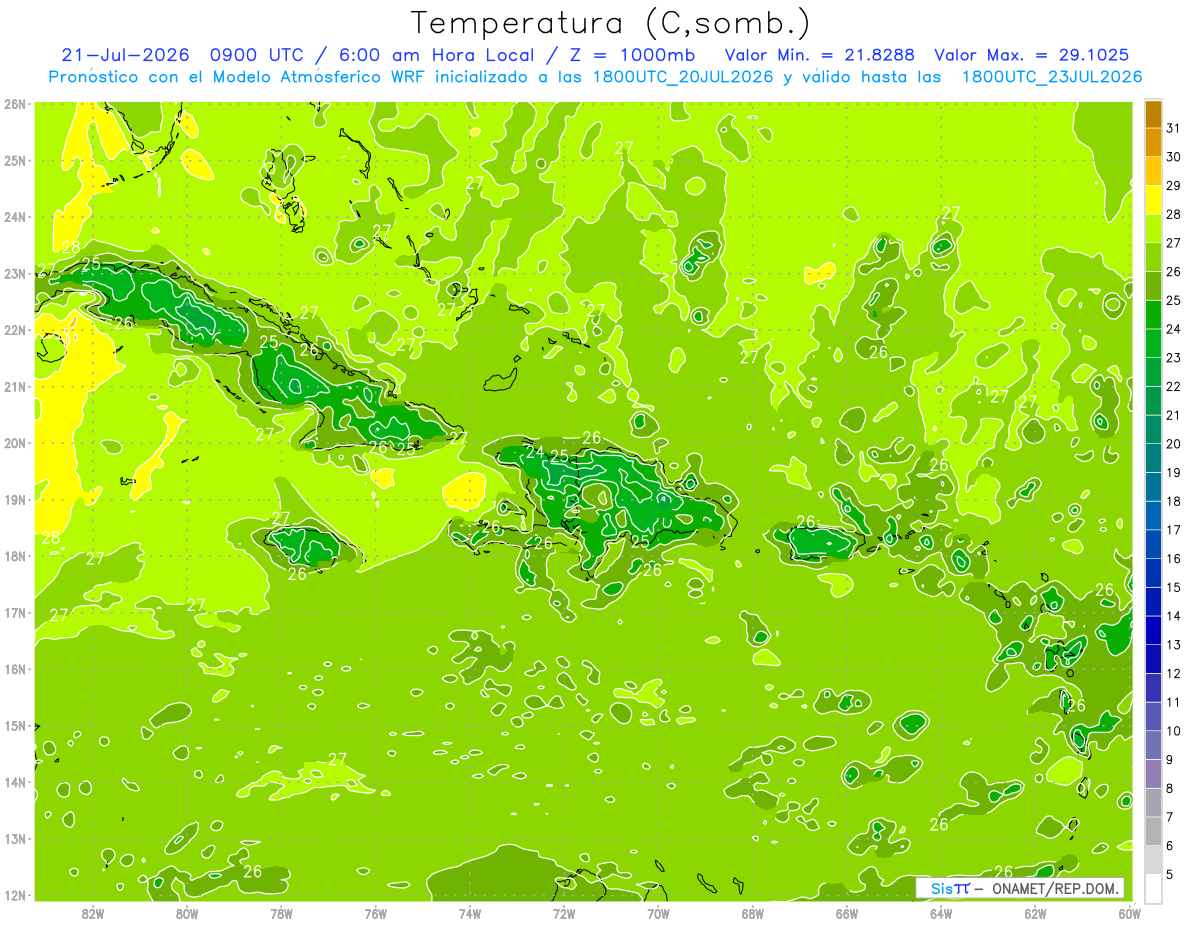The image size is (1200, 927).
Task: Click the "24N" latitude axis label
Action: (14, 217)
